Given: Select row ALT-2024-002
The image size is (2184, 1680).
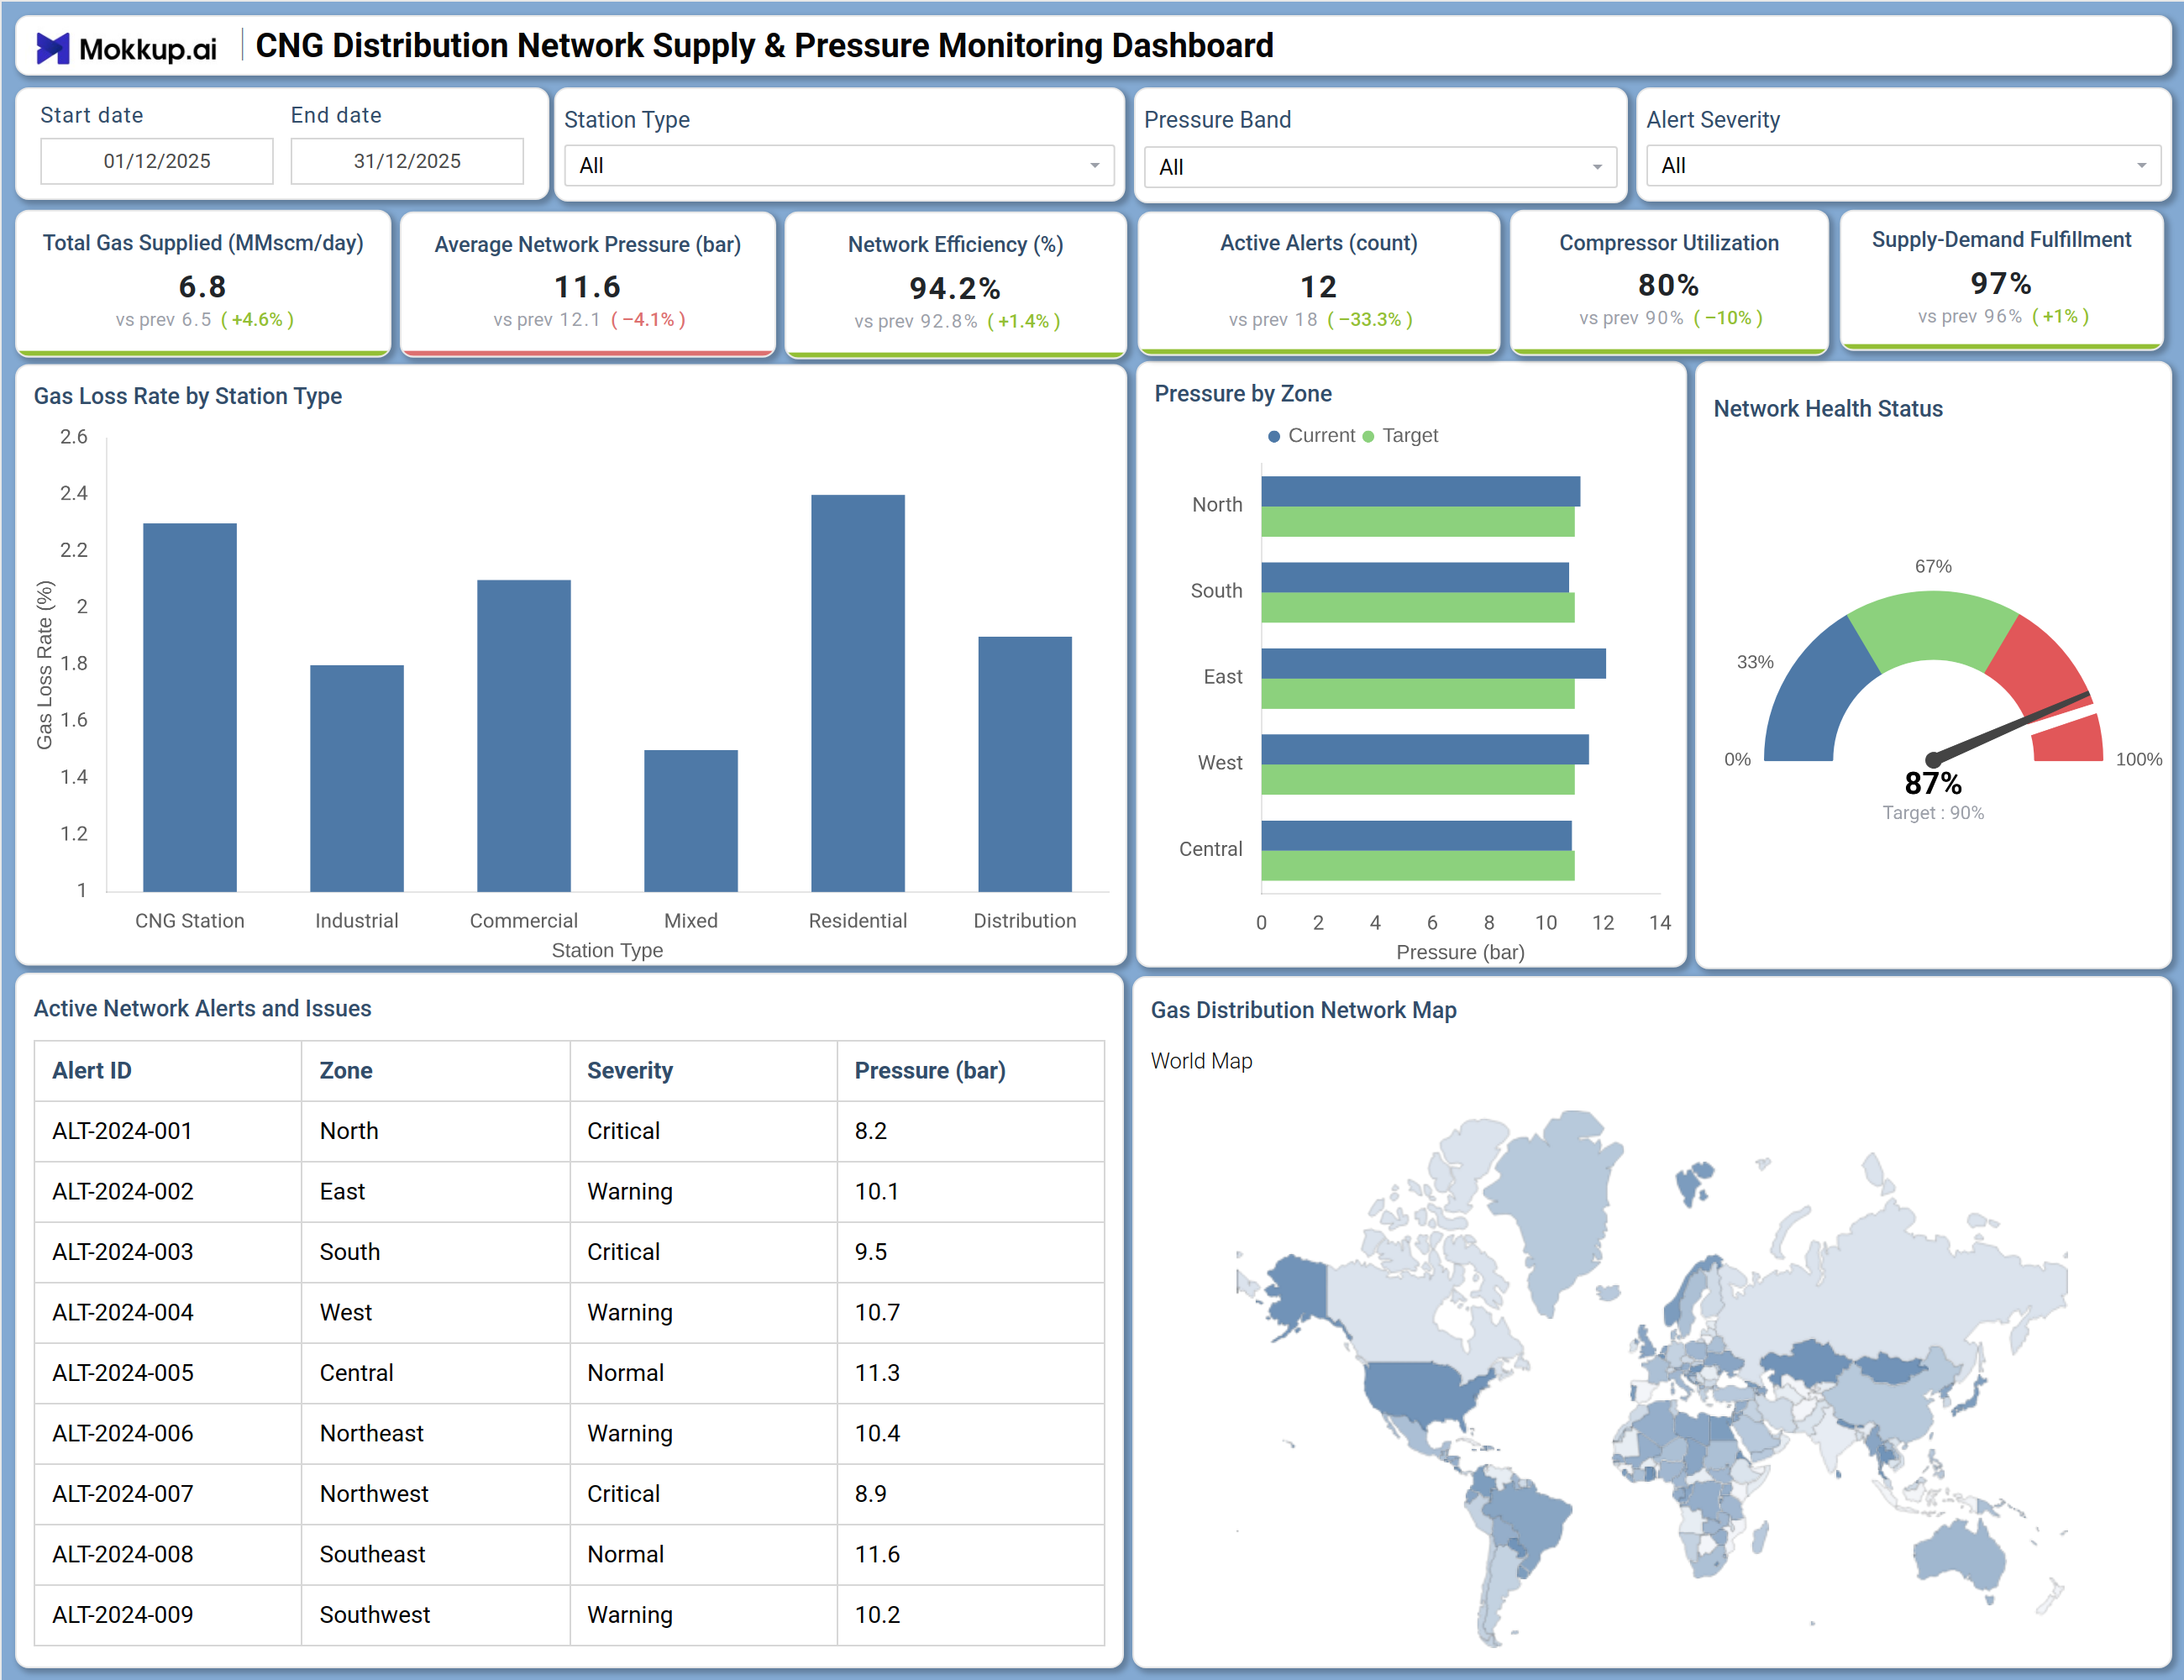Looking at the screenshot, I should [x=569, y=1192].
